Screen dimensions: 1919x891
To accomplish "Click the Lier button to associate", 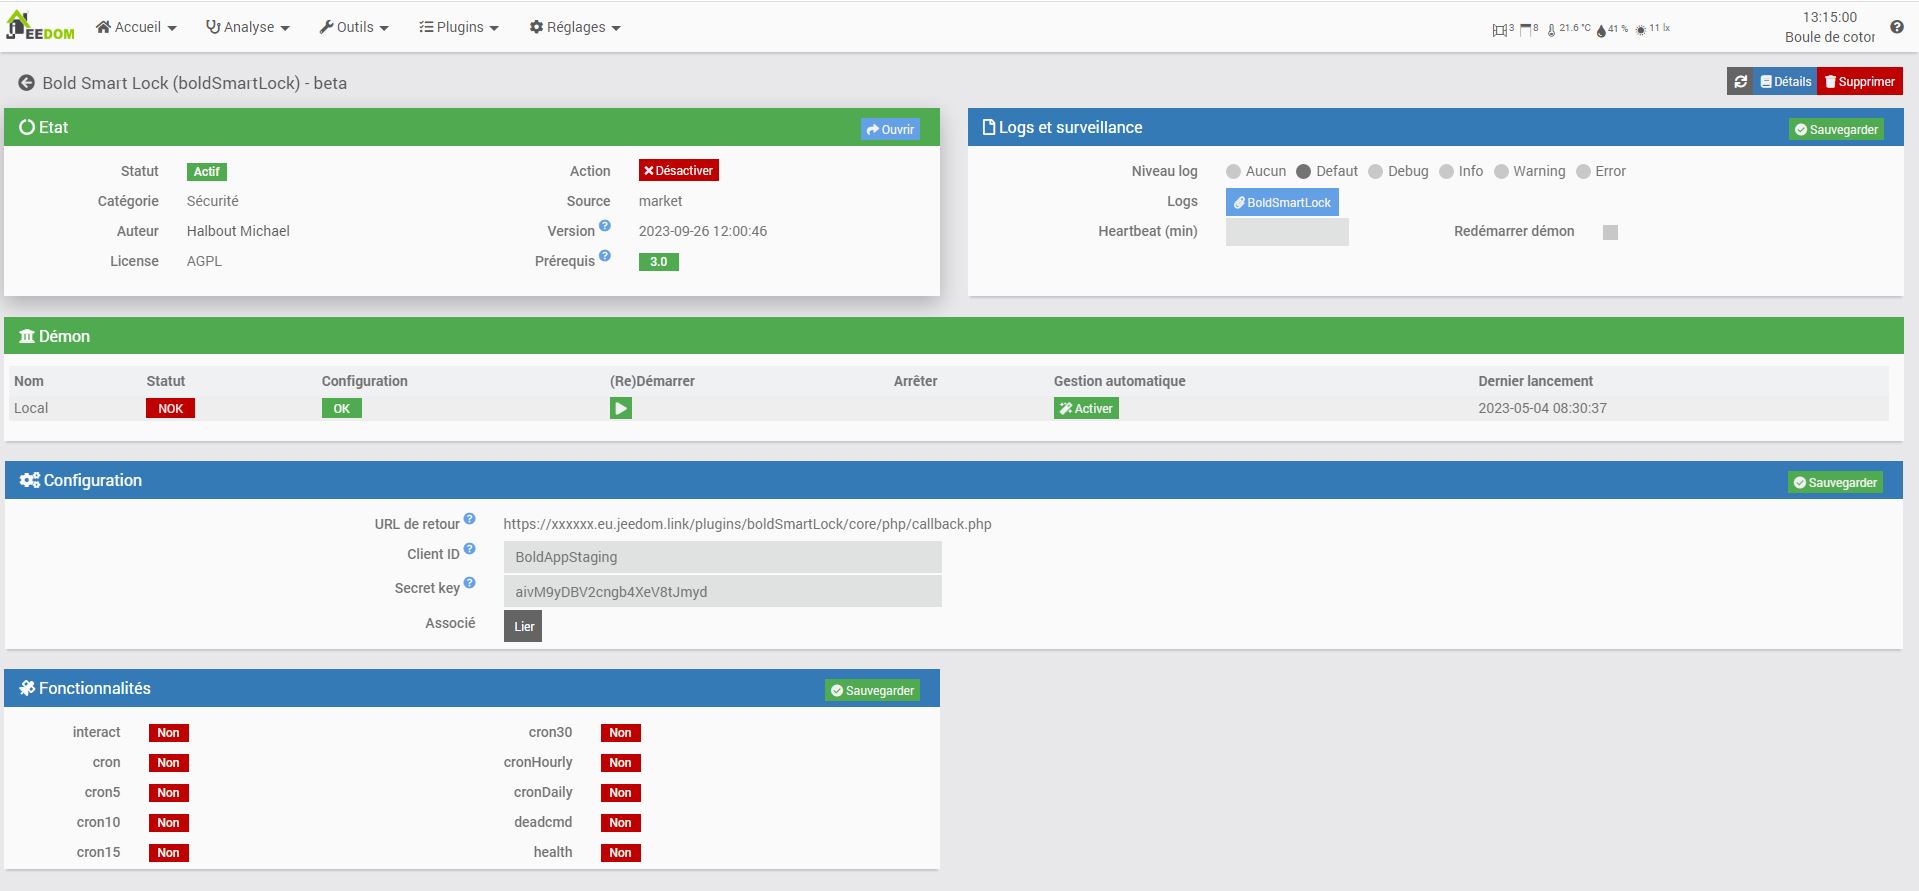I will (523, 626).
